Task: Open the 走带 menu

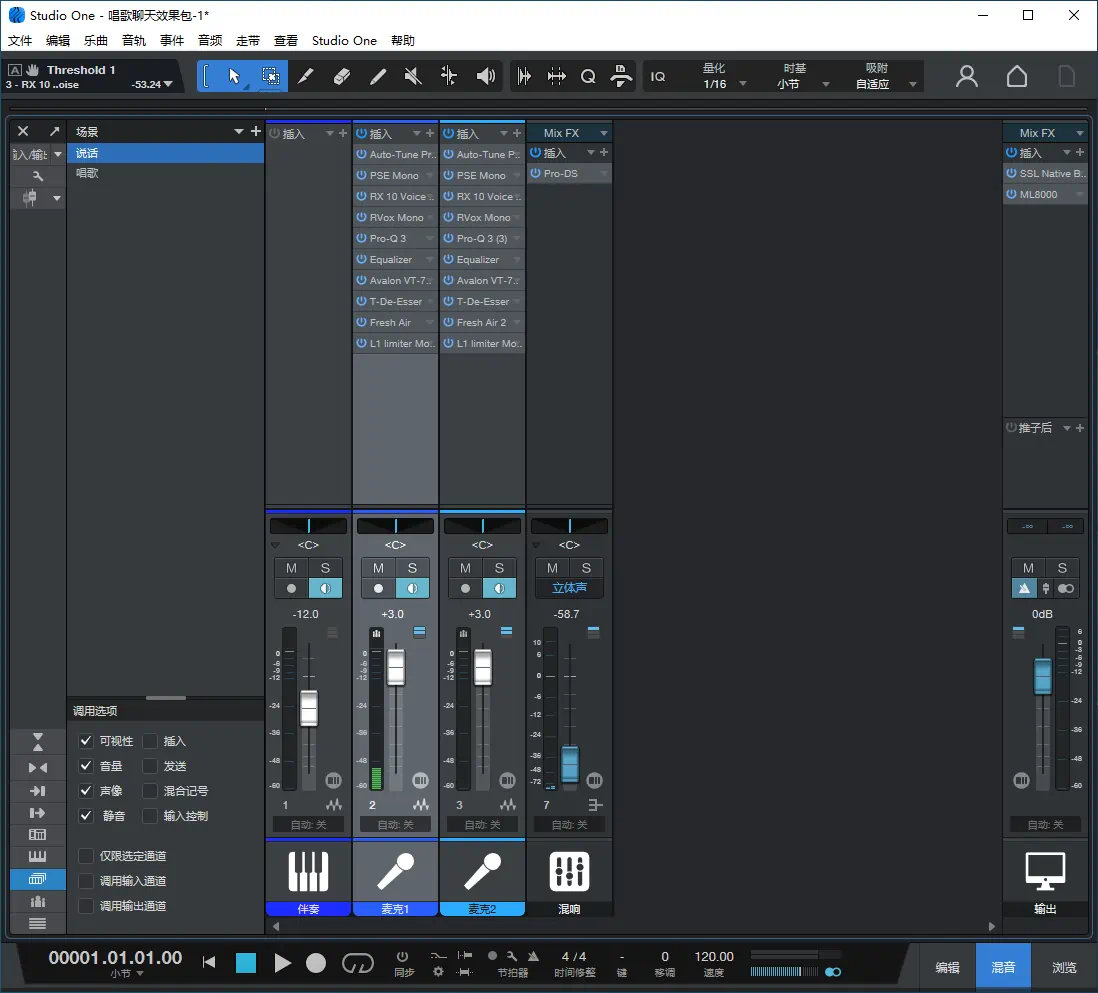Action: click(x=247, y=41)
